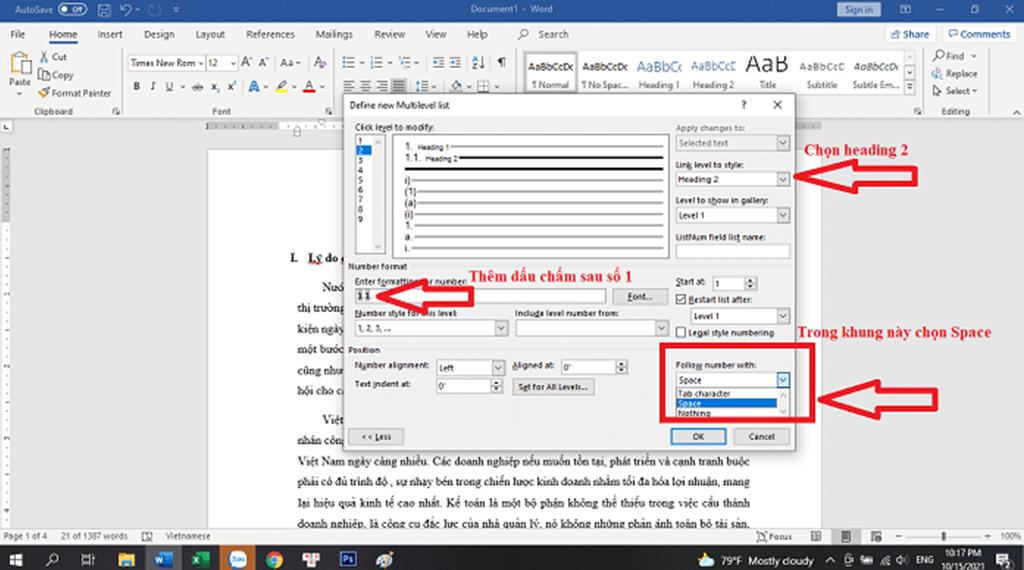Switch to the Review tab
This screenshot has width=1024, height=570.
(389, 35)
